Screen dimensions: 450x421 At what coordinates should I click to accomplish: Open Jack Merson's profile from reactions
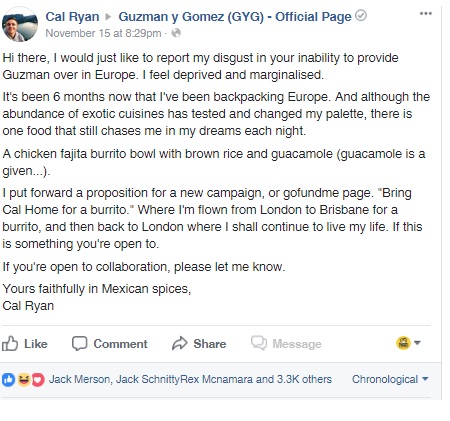click(x=79, y=379)
